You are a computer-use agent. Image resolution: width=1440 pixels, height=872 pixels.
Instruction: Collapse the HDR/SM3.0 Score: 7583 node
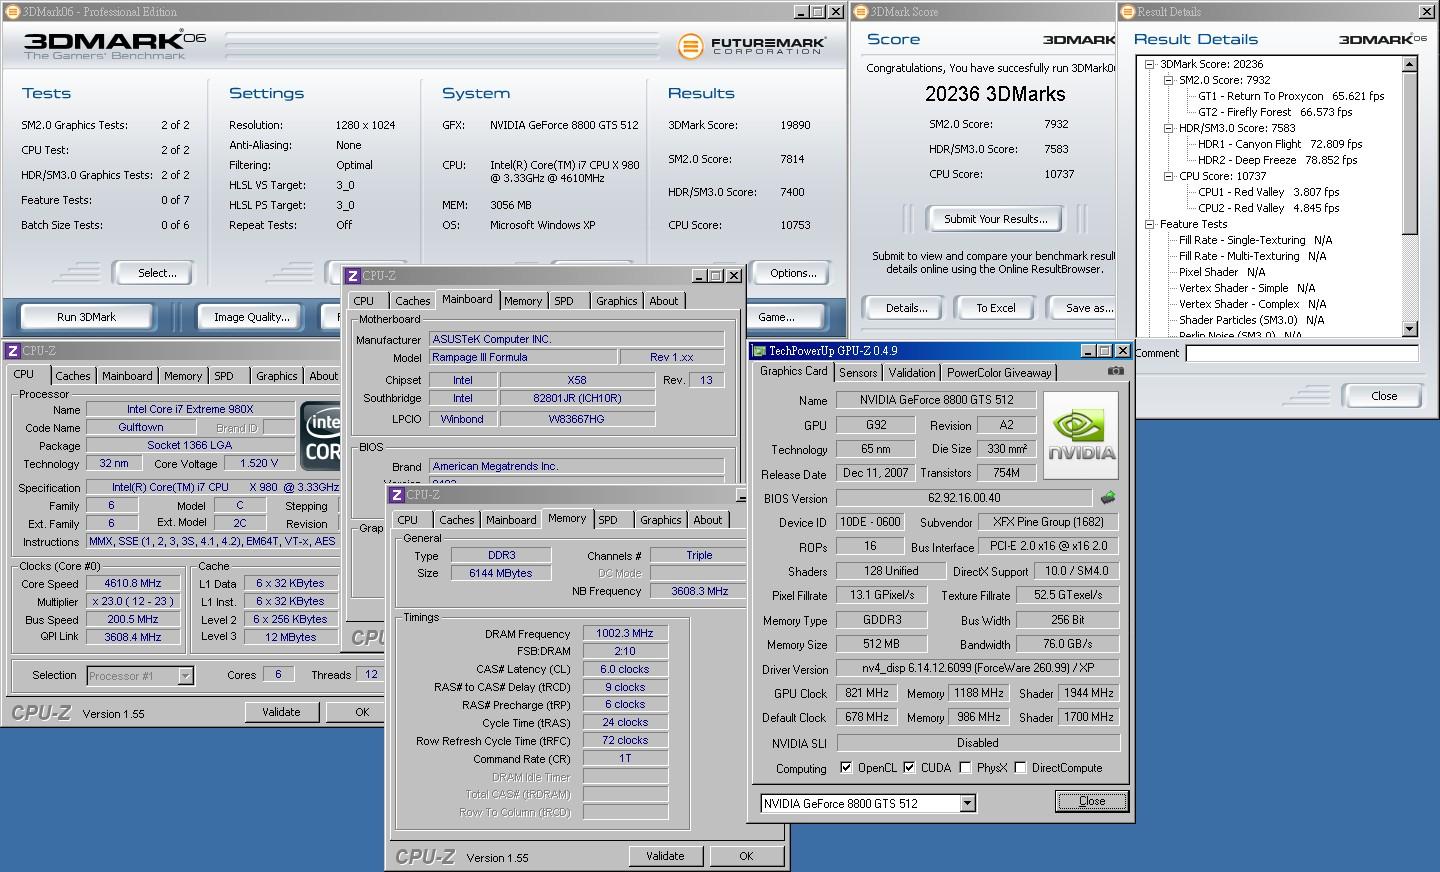[x=1168, y=128]
